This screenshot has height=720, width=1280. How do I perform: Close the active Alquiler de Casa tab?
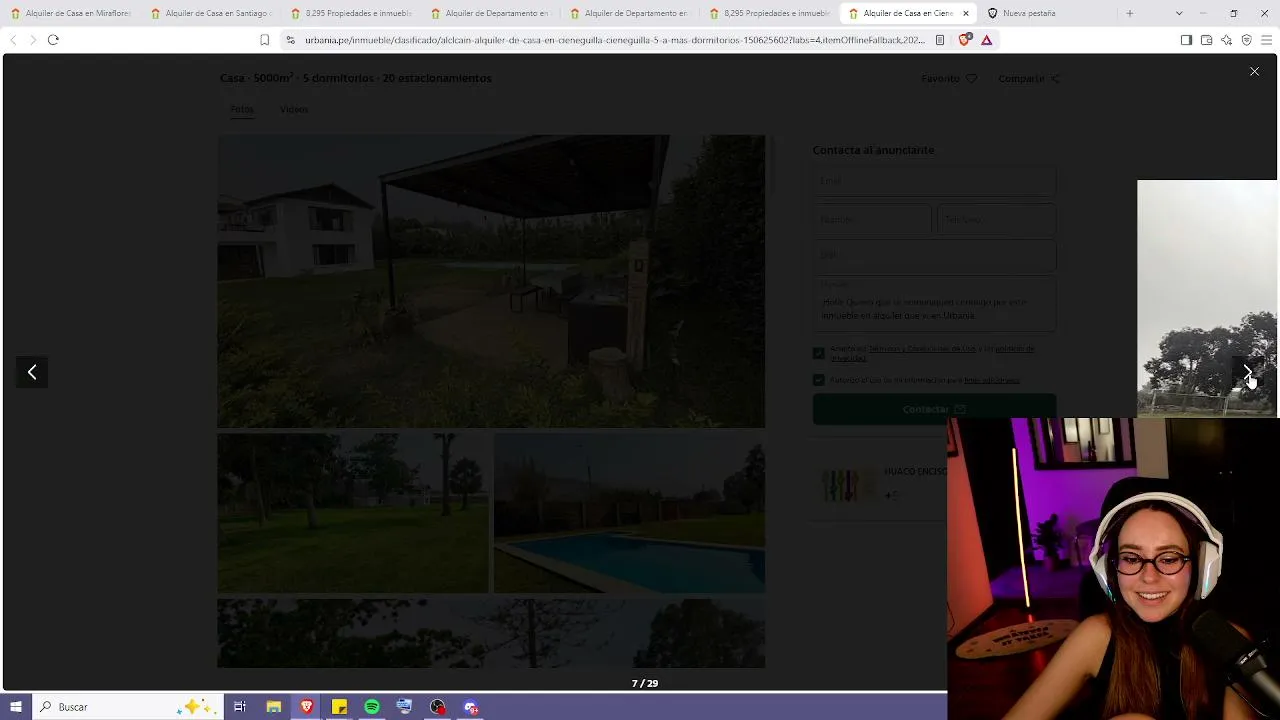tap(965, 13)
